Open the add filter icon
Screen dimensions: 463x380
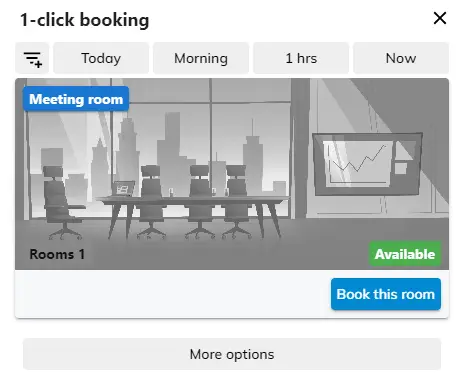[x=32, y=58]
